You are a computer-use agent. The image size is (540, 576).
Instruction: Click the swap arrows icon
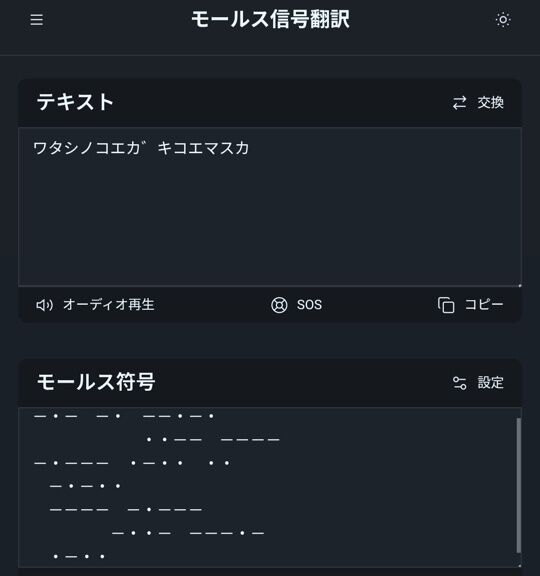coord(460,103)
